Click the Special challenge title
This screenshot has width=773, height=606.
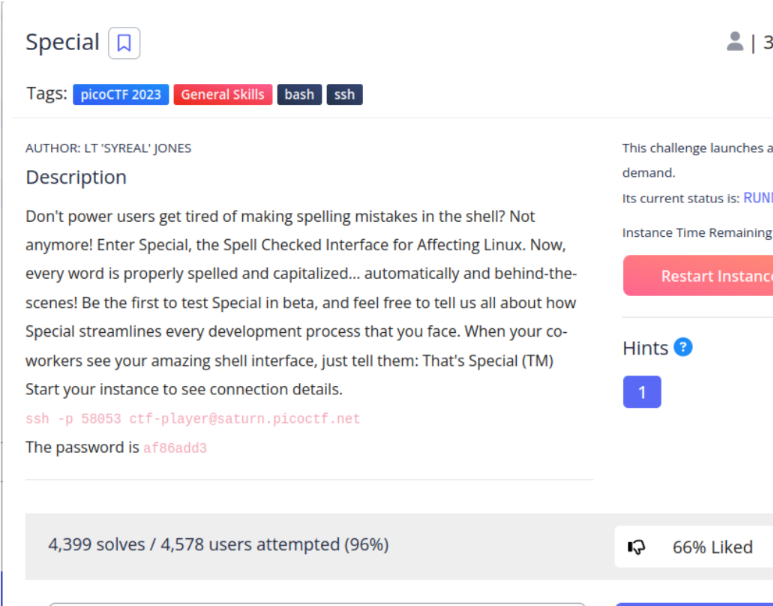(x=62, y=42)
